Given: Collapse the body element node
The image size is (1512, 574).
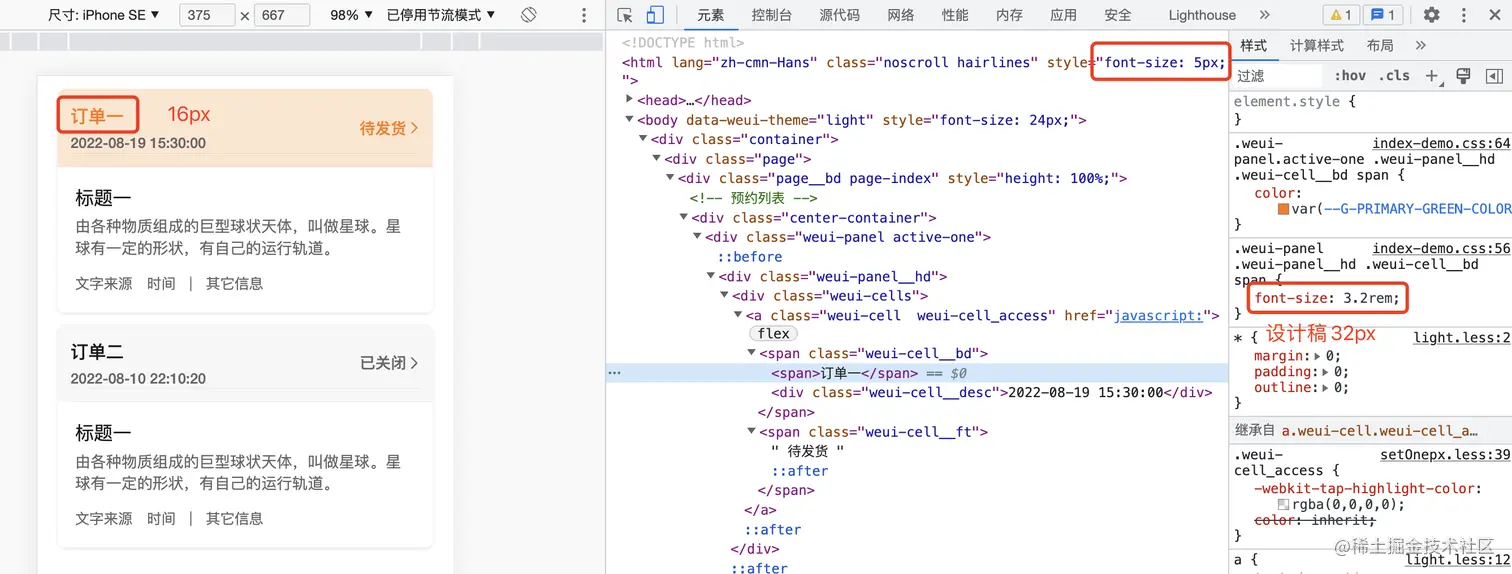Looking at the screenshot, I should pos(629,120).
